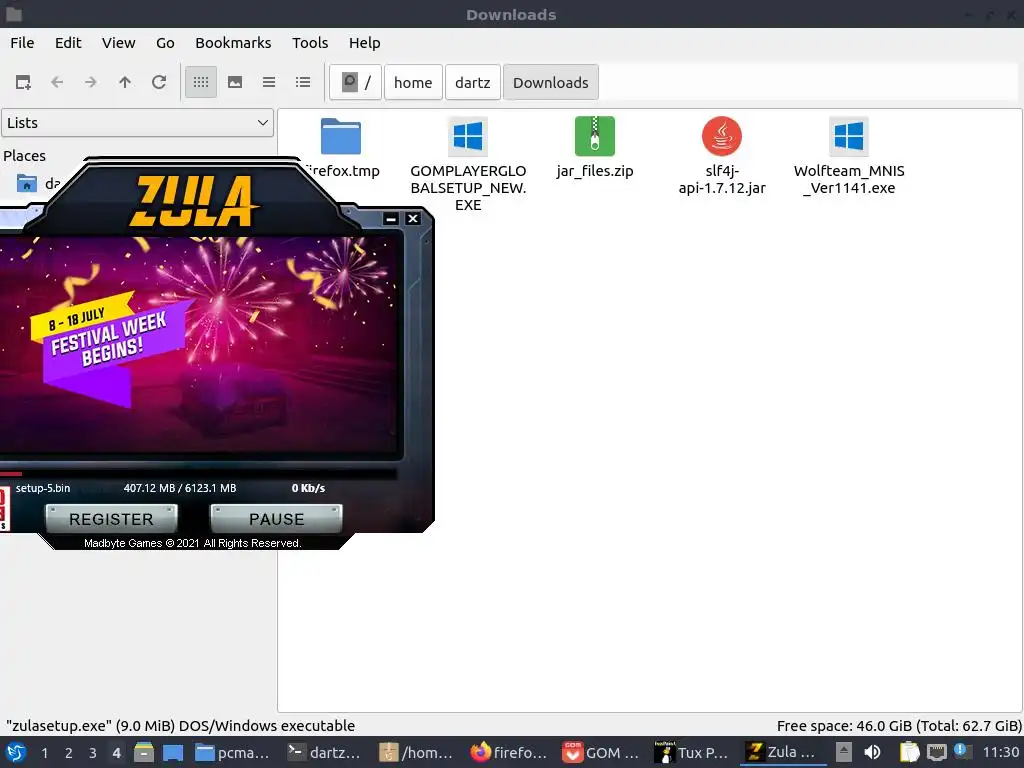Switch to detailed list view mode
The image size is (1024, 768).
303,82
